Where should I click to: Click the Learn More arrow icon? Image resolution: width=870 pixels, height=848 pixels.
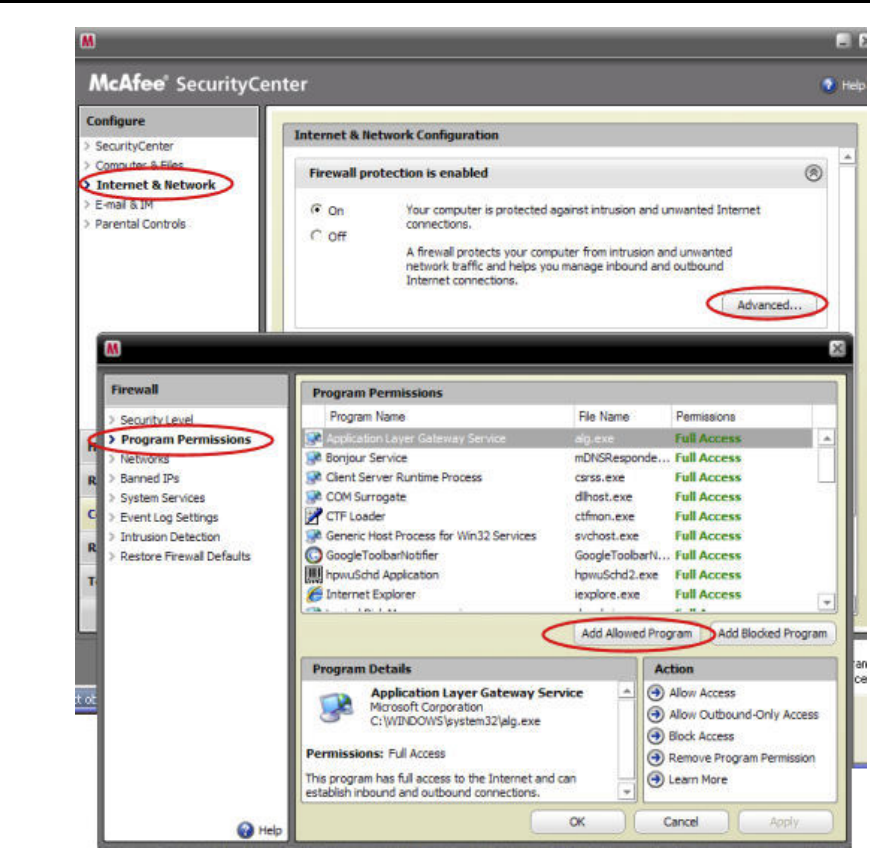coord(656,779)
